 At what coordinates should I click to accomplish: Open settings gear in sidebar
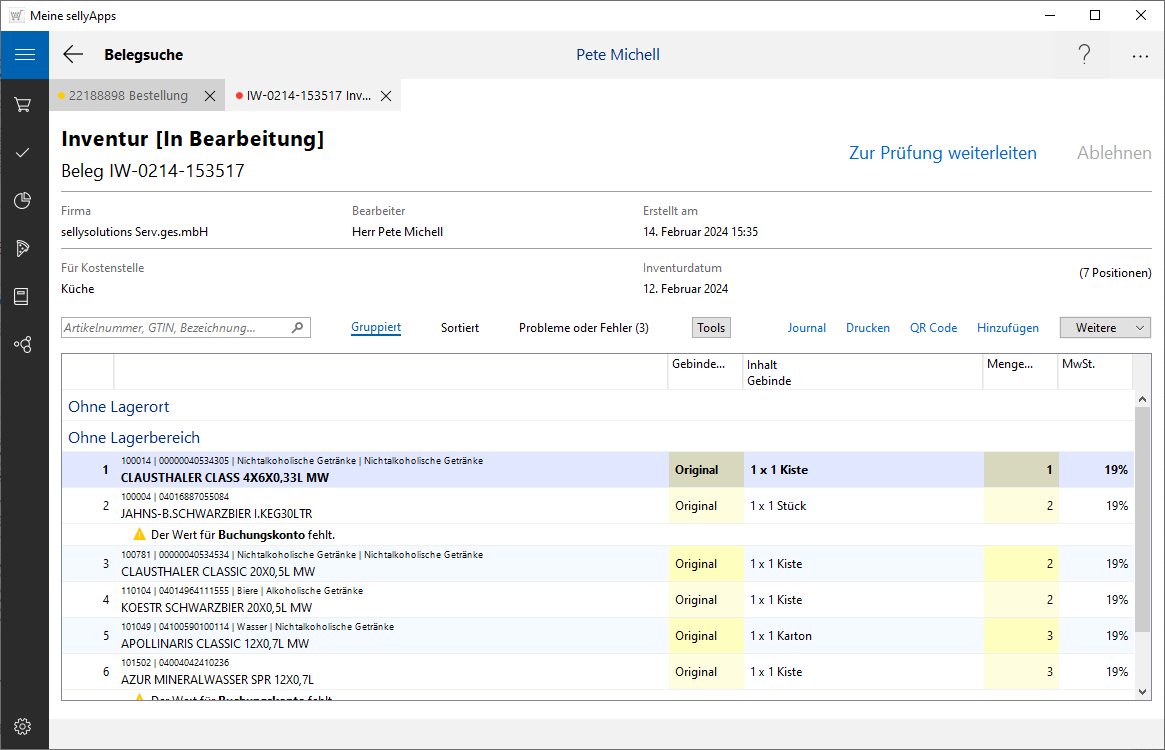(24, 726)
